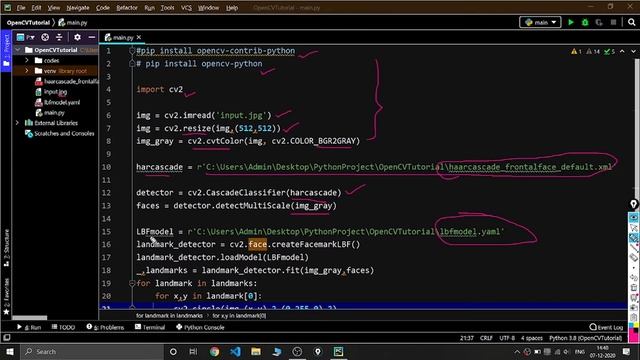Viewport: 640px width, 360px height.
Task: Collapse all icon in Project panel toolbar
Action: [59, 37]
